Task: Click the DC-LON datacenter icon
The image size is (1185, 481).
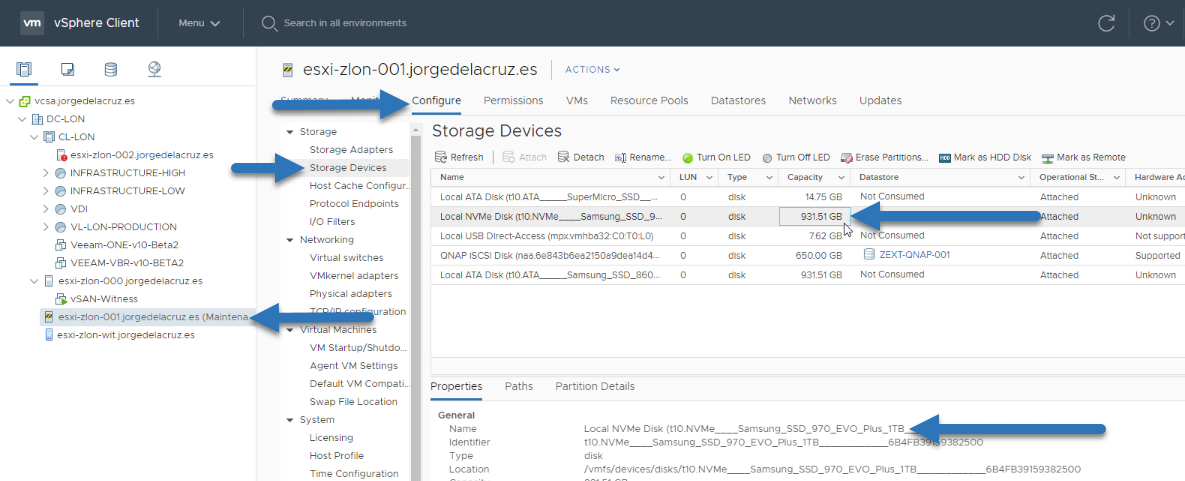Action: pyautogui.click(x=38, y=119)
